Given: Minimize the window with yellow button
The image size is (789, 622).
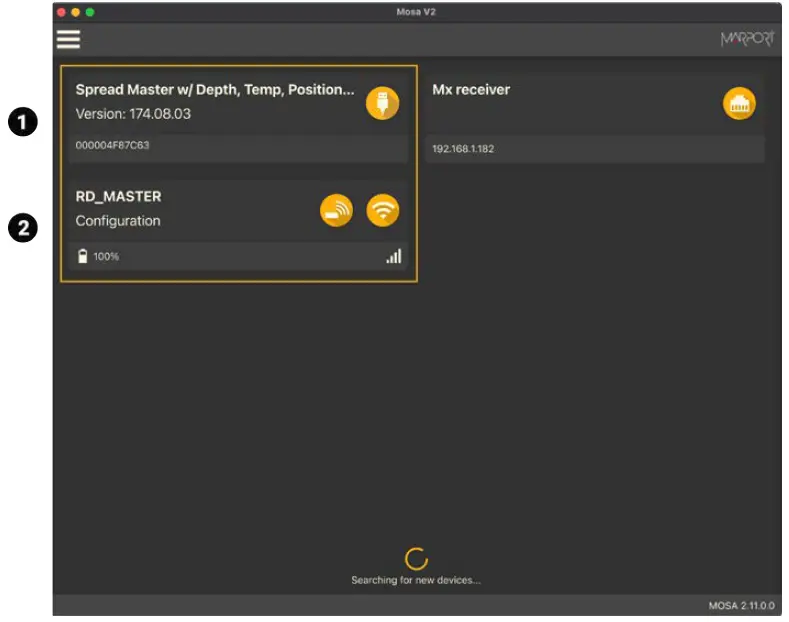Looking at the screenshot, I should (x=75, y=12).
